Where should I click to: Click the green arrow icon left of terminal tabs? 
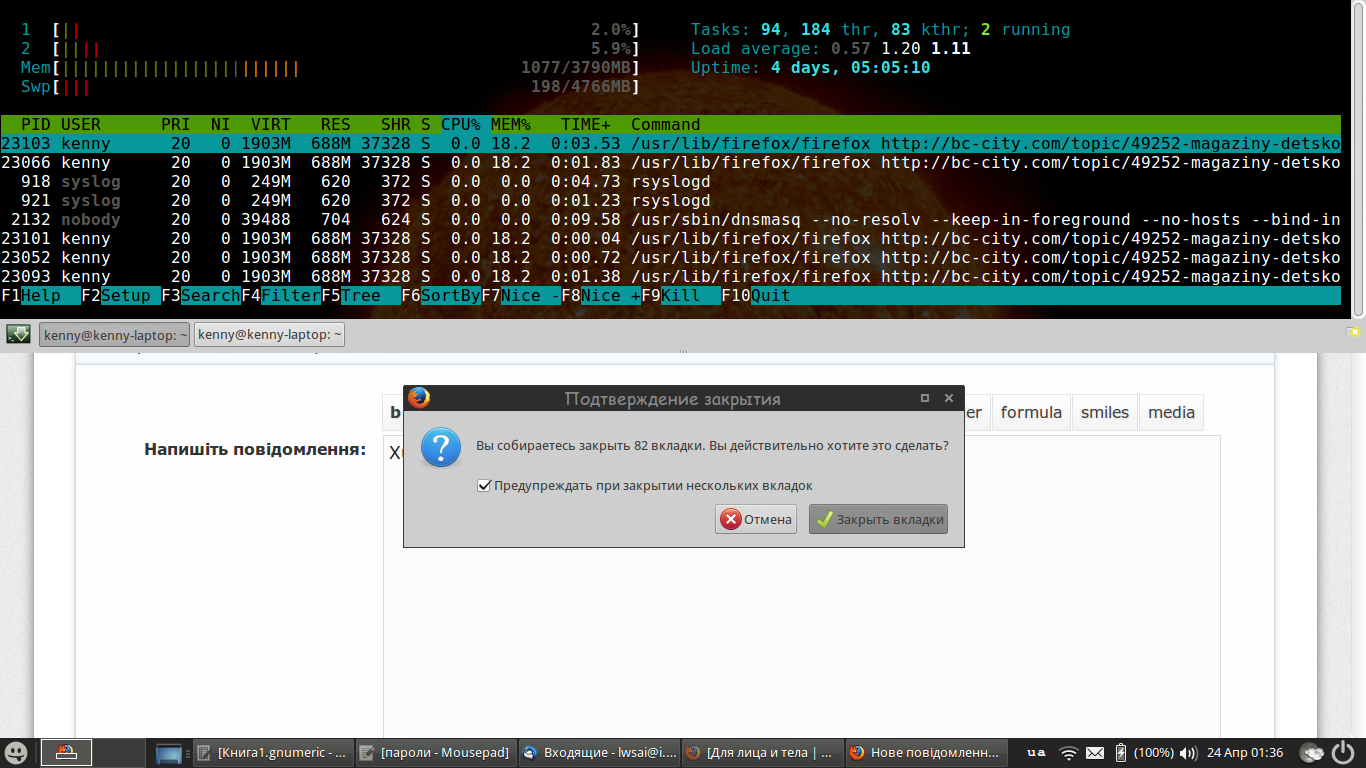[18, 334]
